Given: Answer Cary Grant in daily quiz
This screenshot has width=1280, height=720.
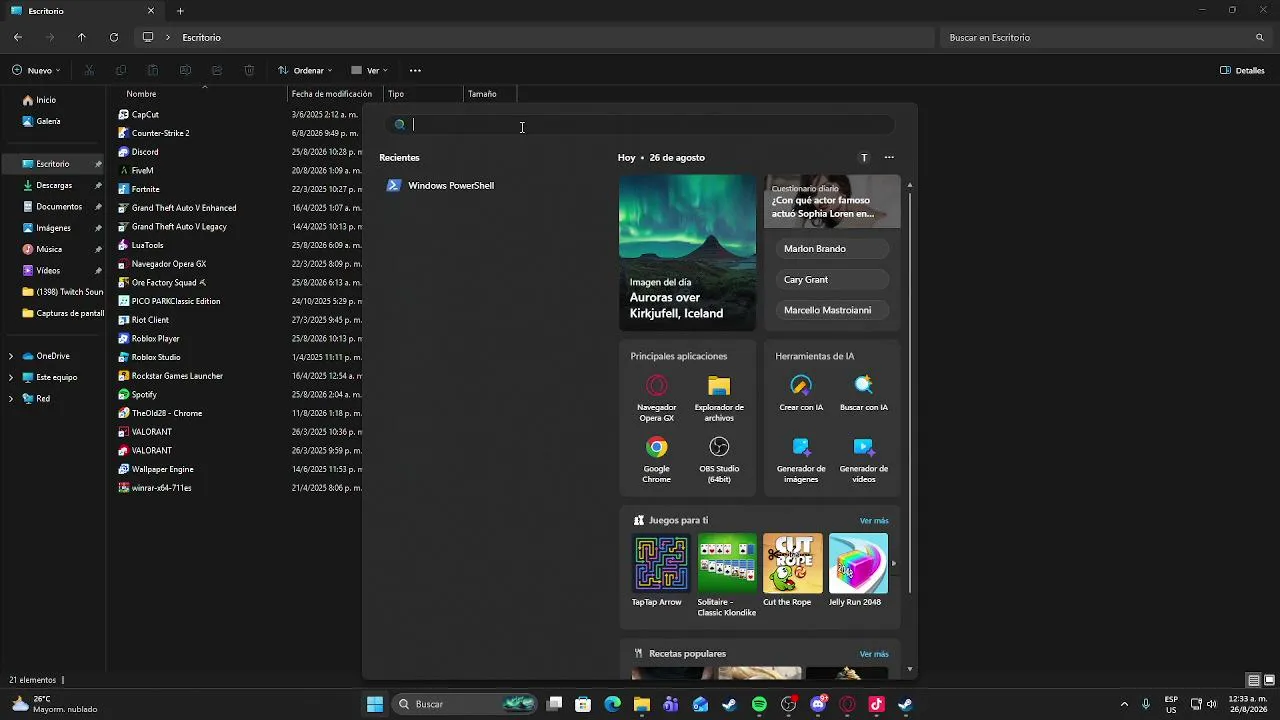Looking at the screenshot, I should point(832,279).
